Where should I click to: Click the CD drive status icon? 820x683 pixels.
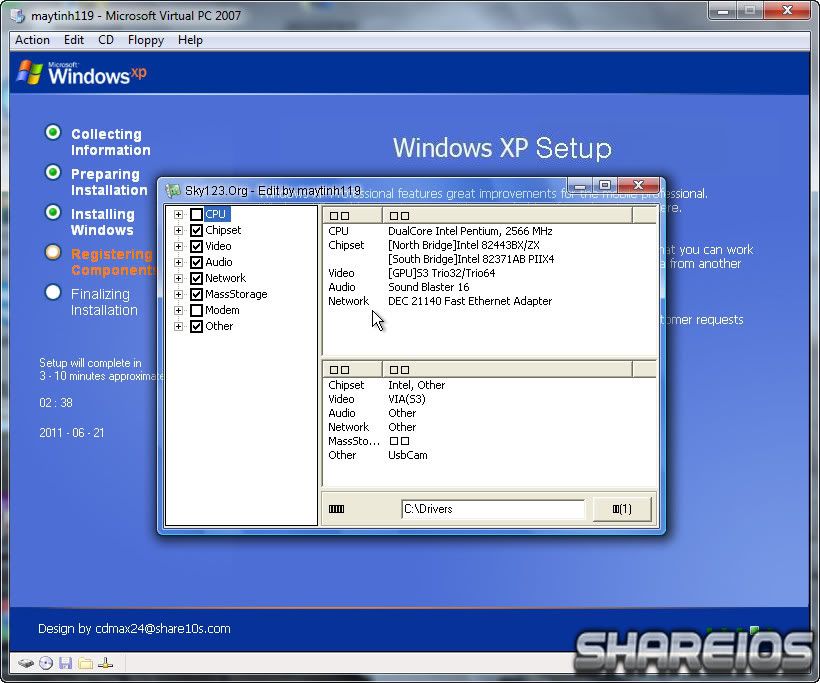click(46, 664)
